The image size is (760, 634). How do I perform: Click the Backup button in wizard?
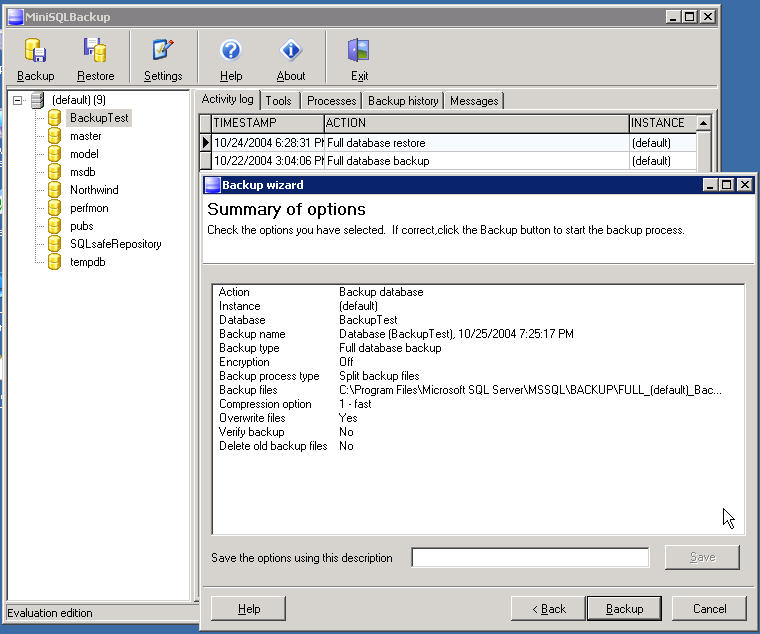tap(624, 608)
